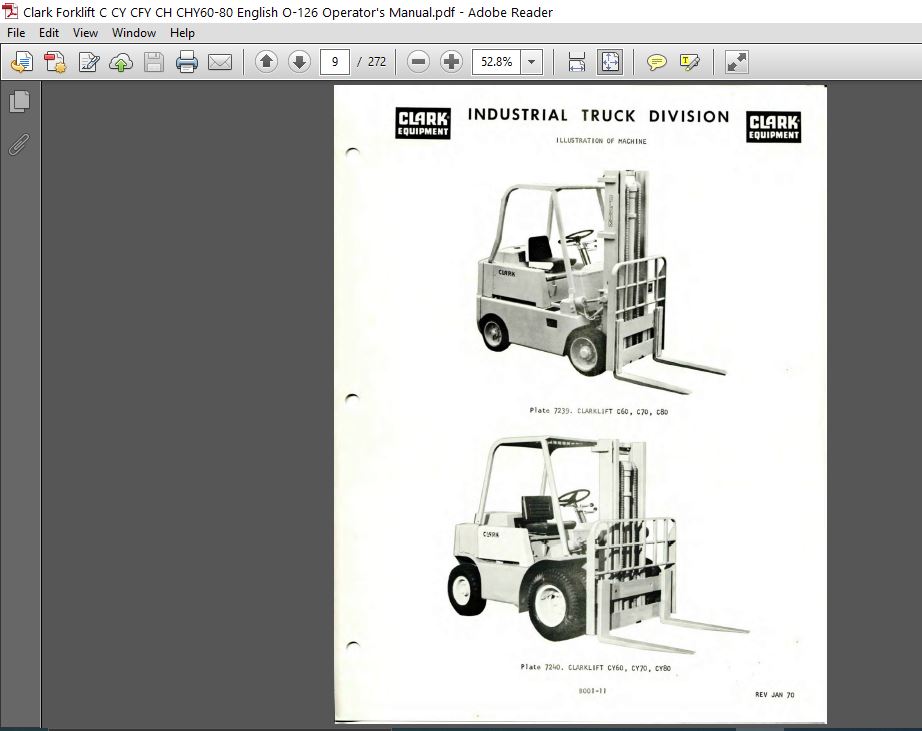Click the Create PDF toolbar icon

55,62
